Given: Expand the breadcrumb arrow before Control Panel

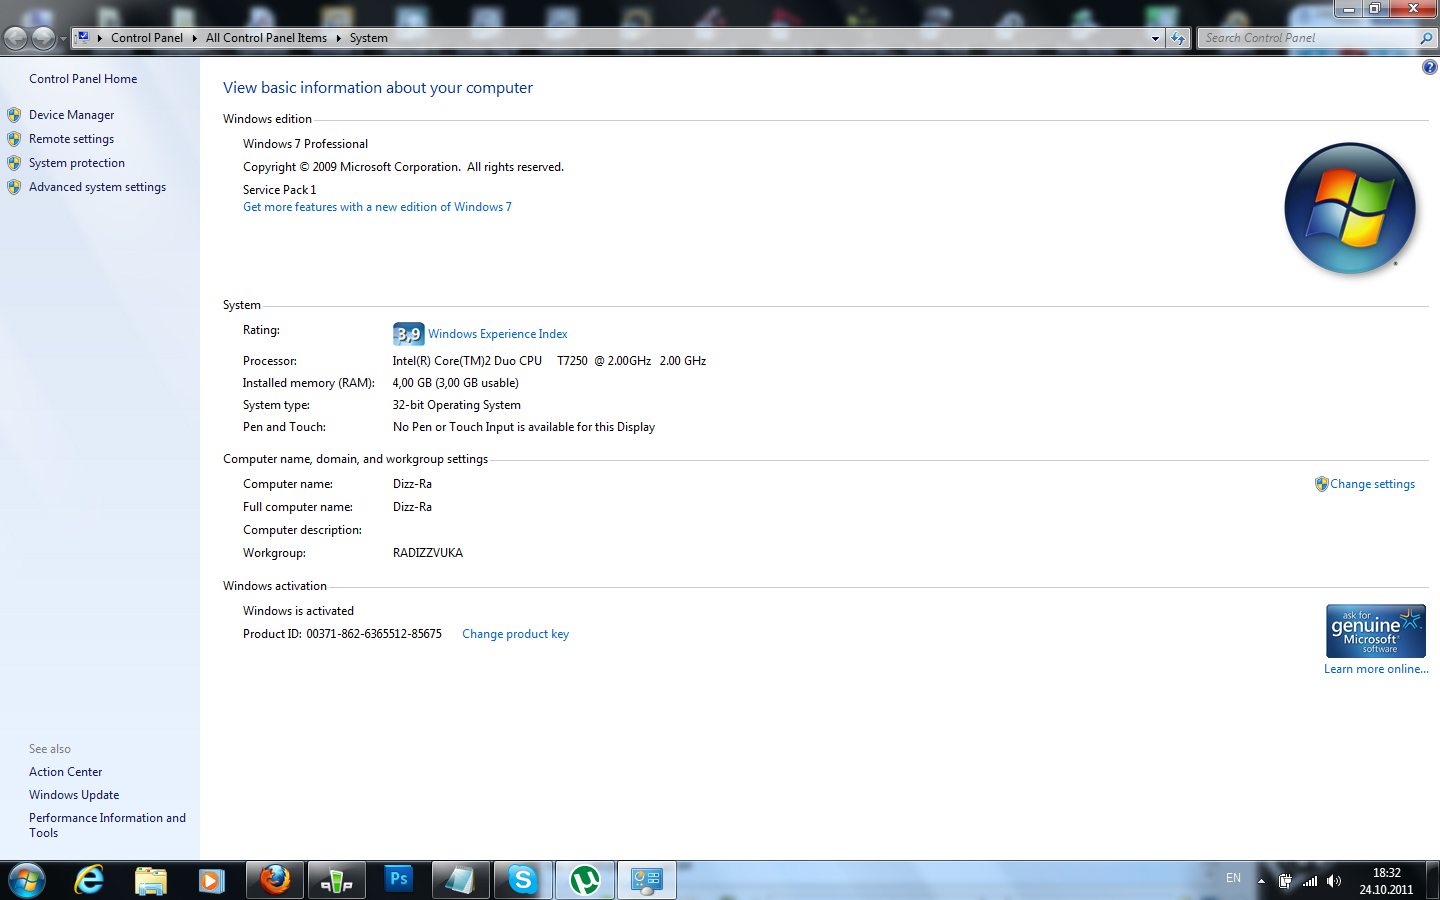Looking at the screenshot, I should (x=100, y=38).
